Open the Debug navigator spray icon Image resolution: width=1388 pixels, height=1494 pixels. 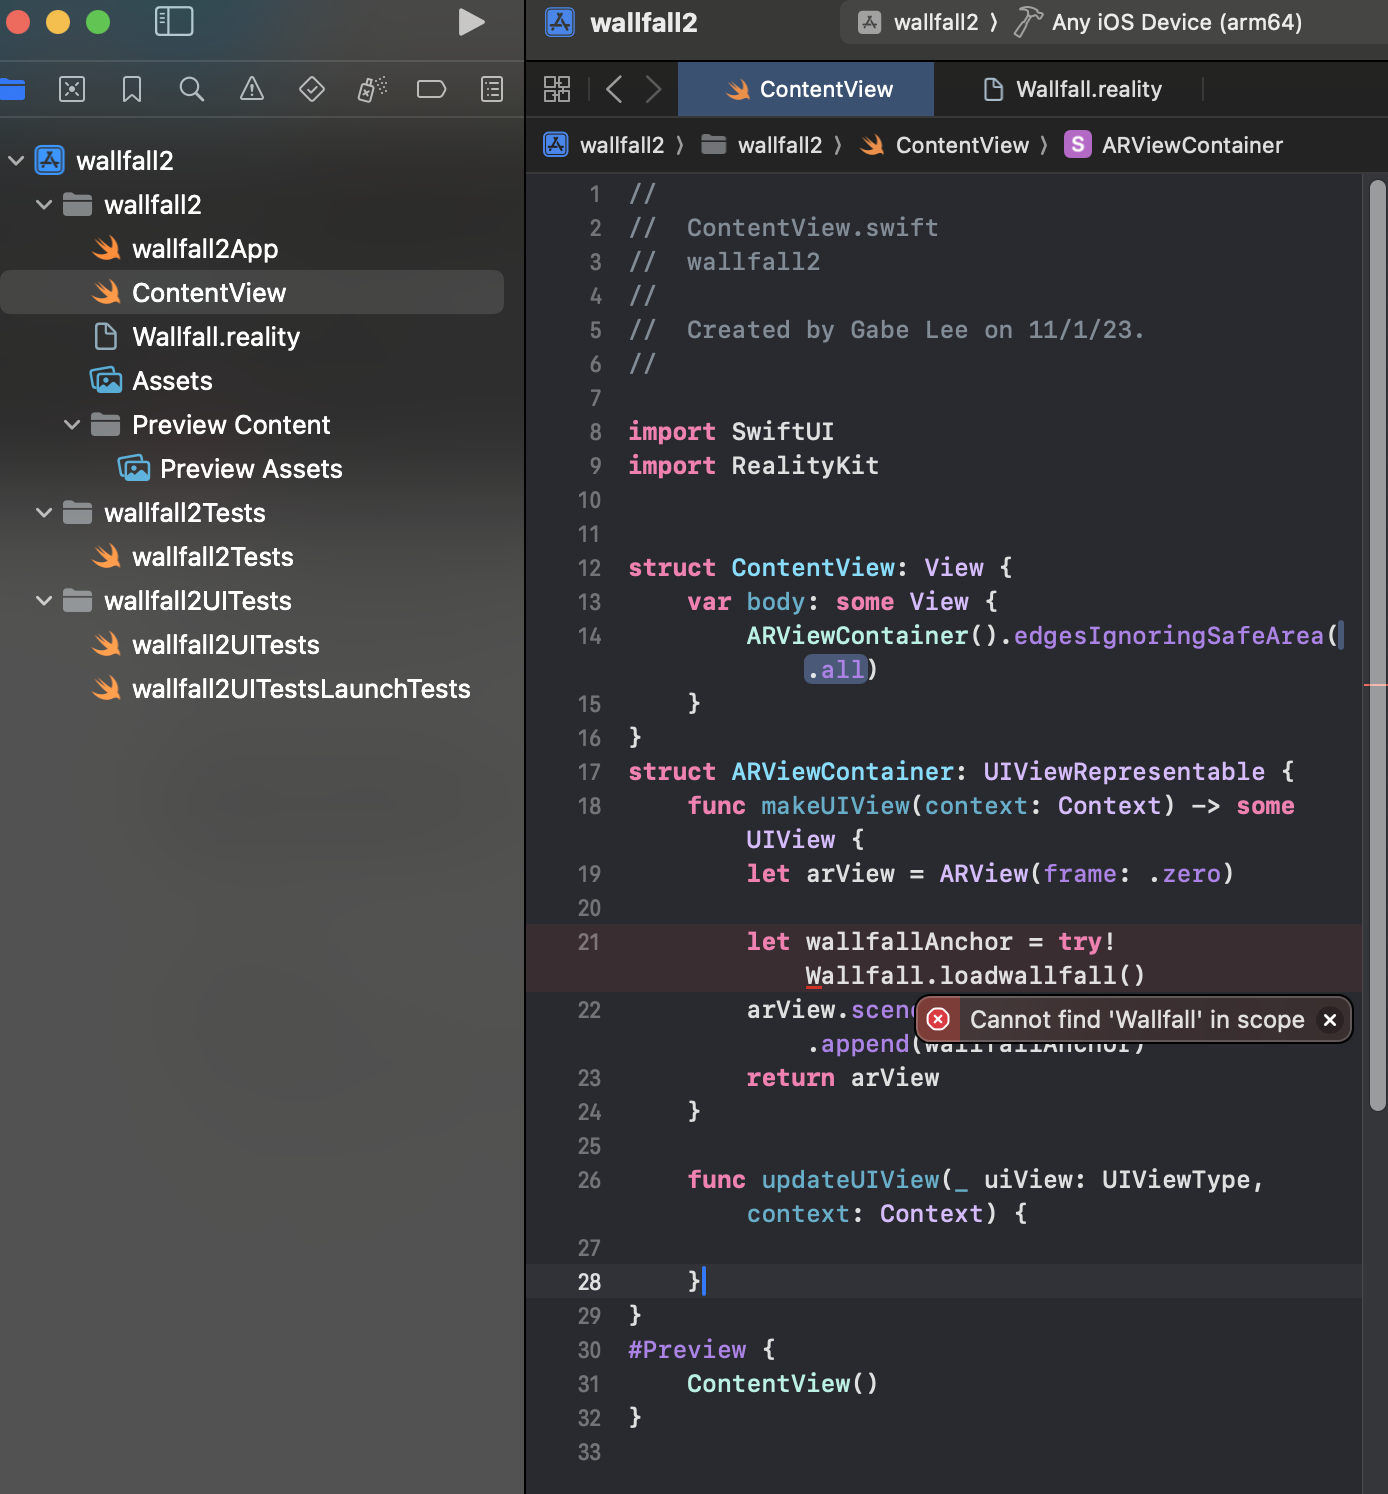pyautogui.click(x=371, y=89)
